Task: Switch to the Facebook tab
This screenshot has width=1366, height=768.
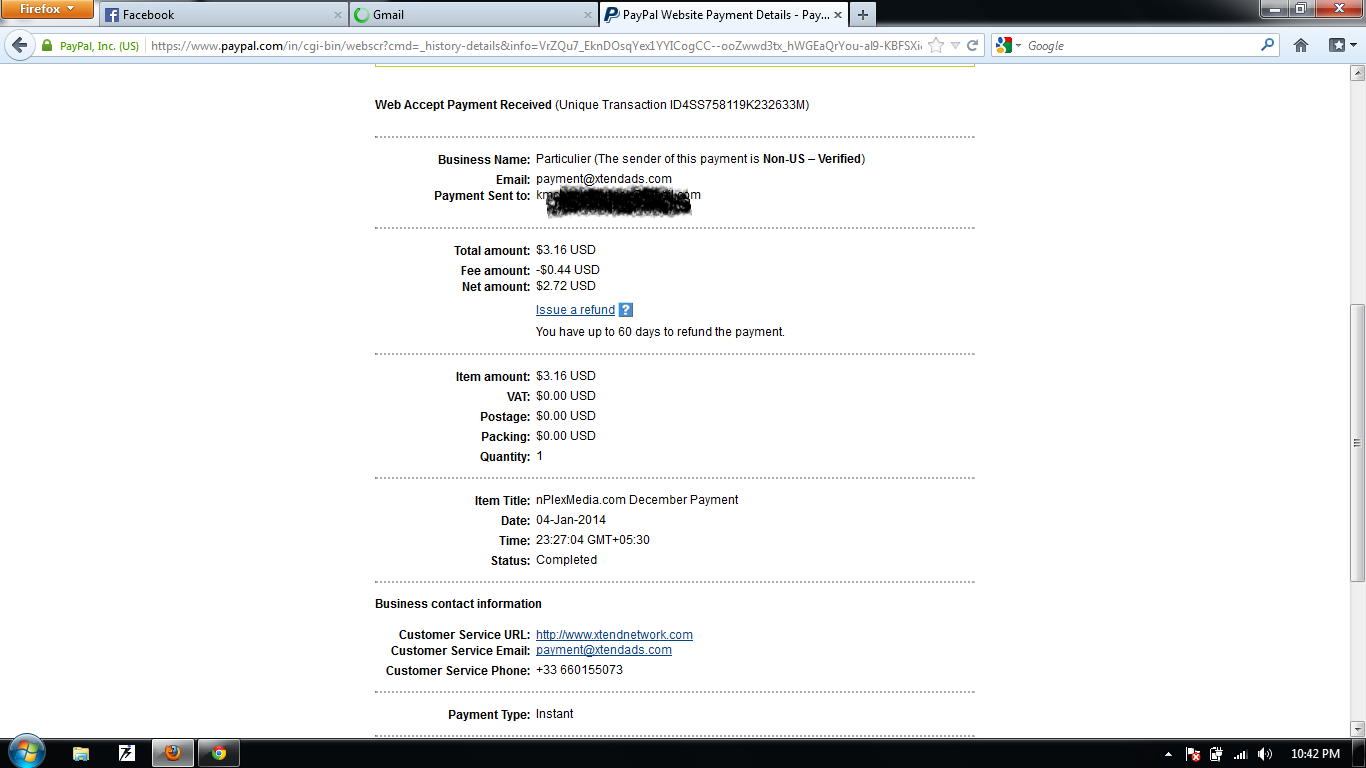Action: [223, 15]
